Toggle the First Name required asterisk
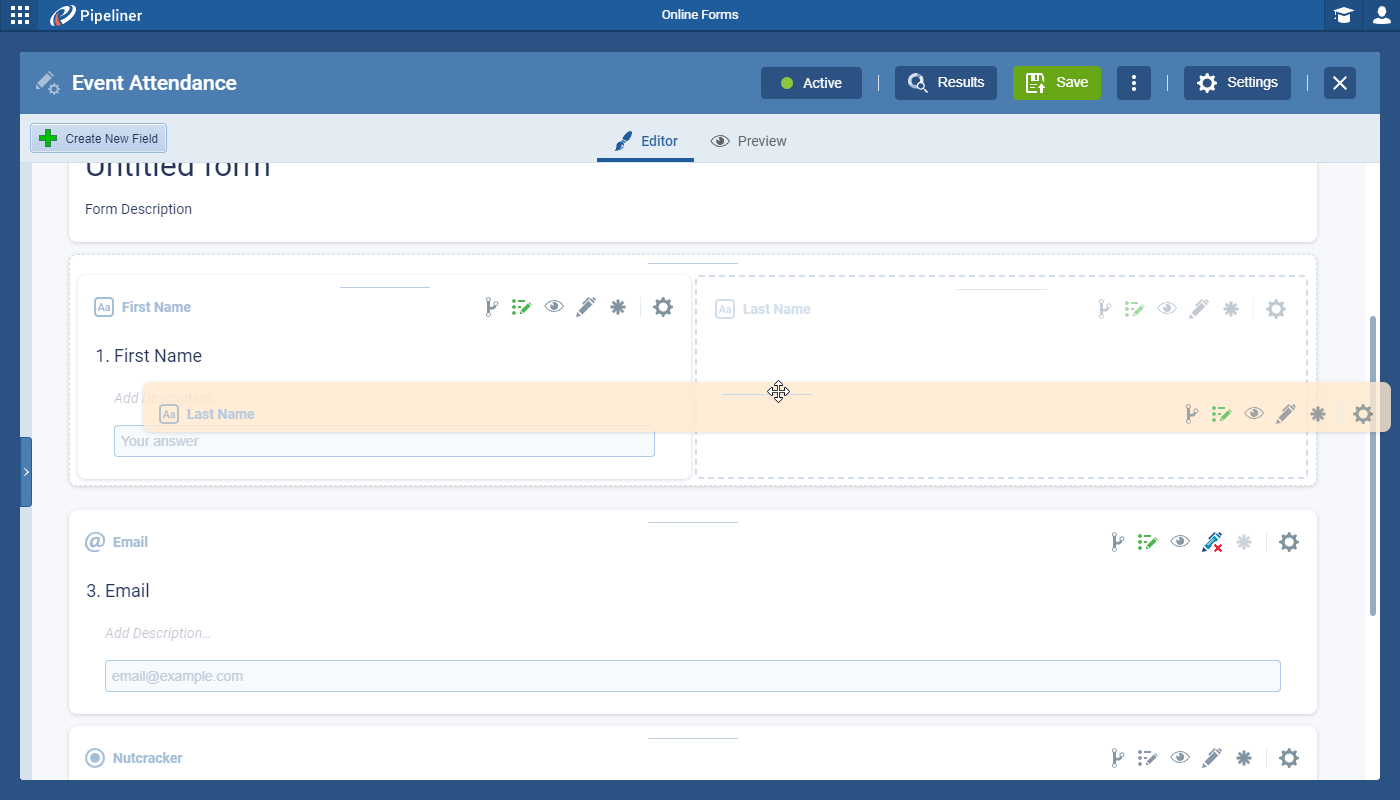The height and width of the screenshot is (800, 1400). tap(618, 307)
